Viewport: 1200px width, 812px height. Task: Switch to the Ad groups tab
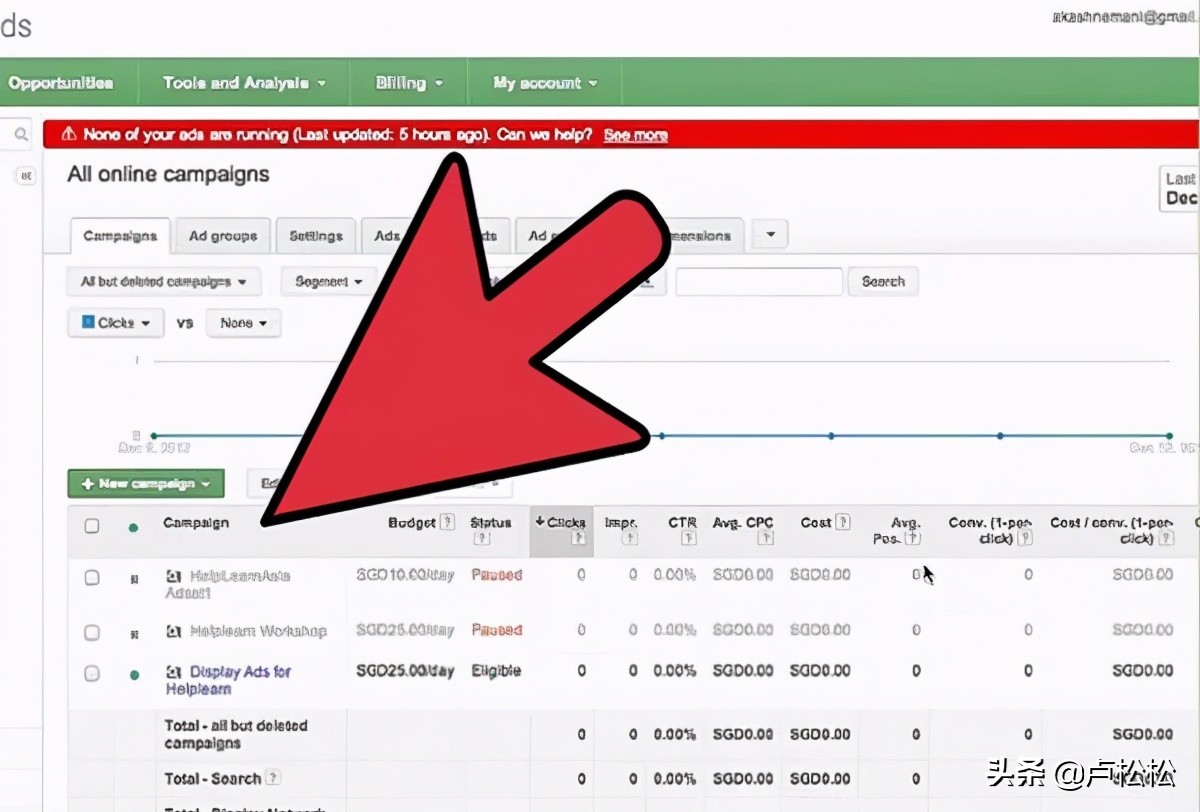click(x=223, y=236)
